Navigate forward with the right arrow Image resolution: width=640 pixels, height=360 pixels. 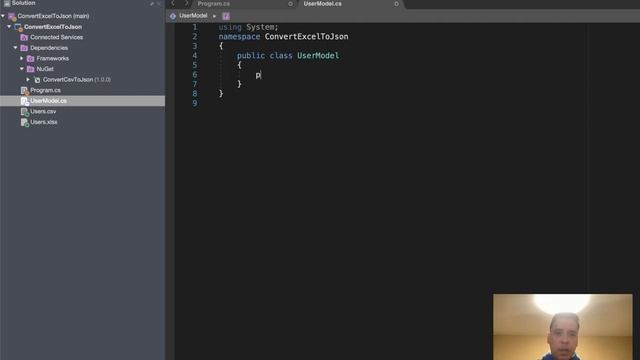click(187, 3)
